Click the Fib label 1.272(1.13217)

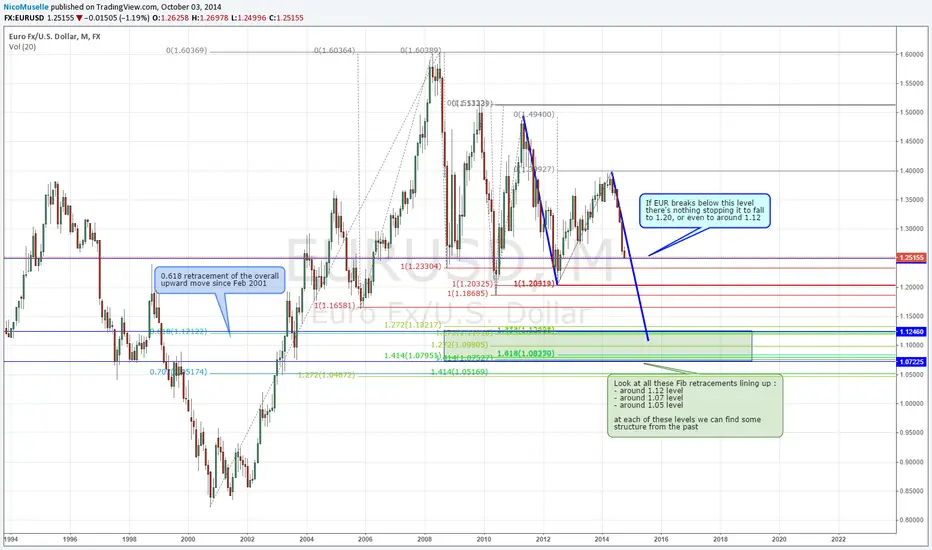coord(413,325)
